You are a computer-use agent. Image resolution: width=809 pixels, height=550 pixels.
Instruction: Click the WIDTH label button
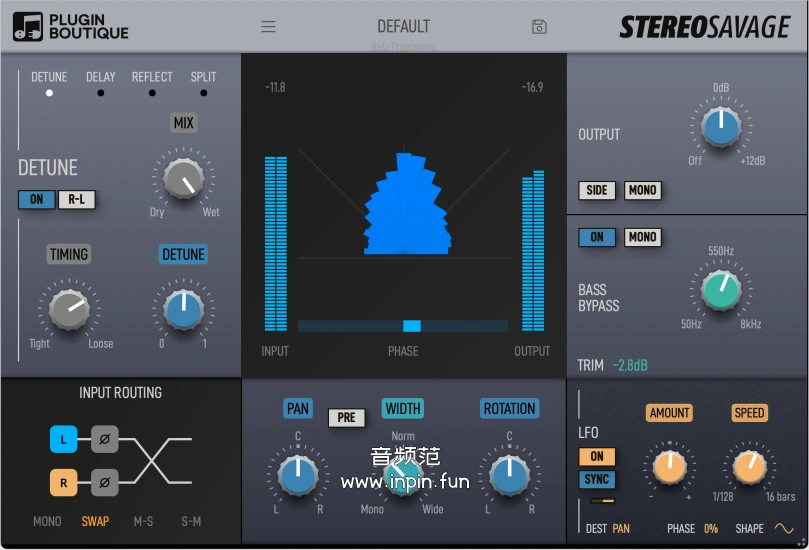tap(402, 408)
